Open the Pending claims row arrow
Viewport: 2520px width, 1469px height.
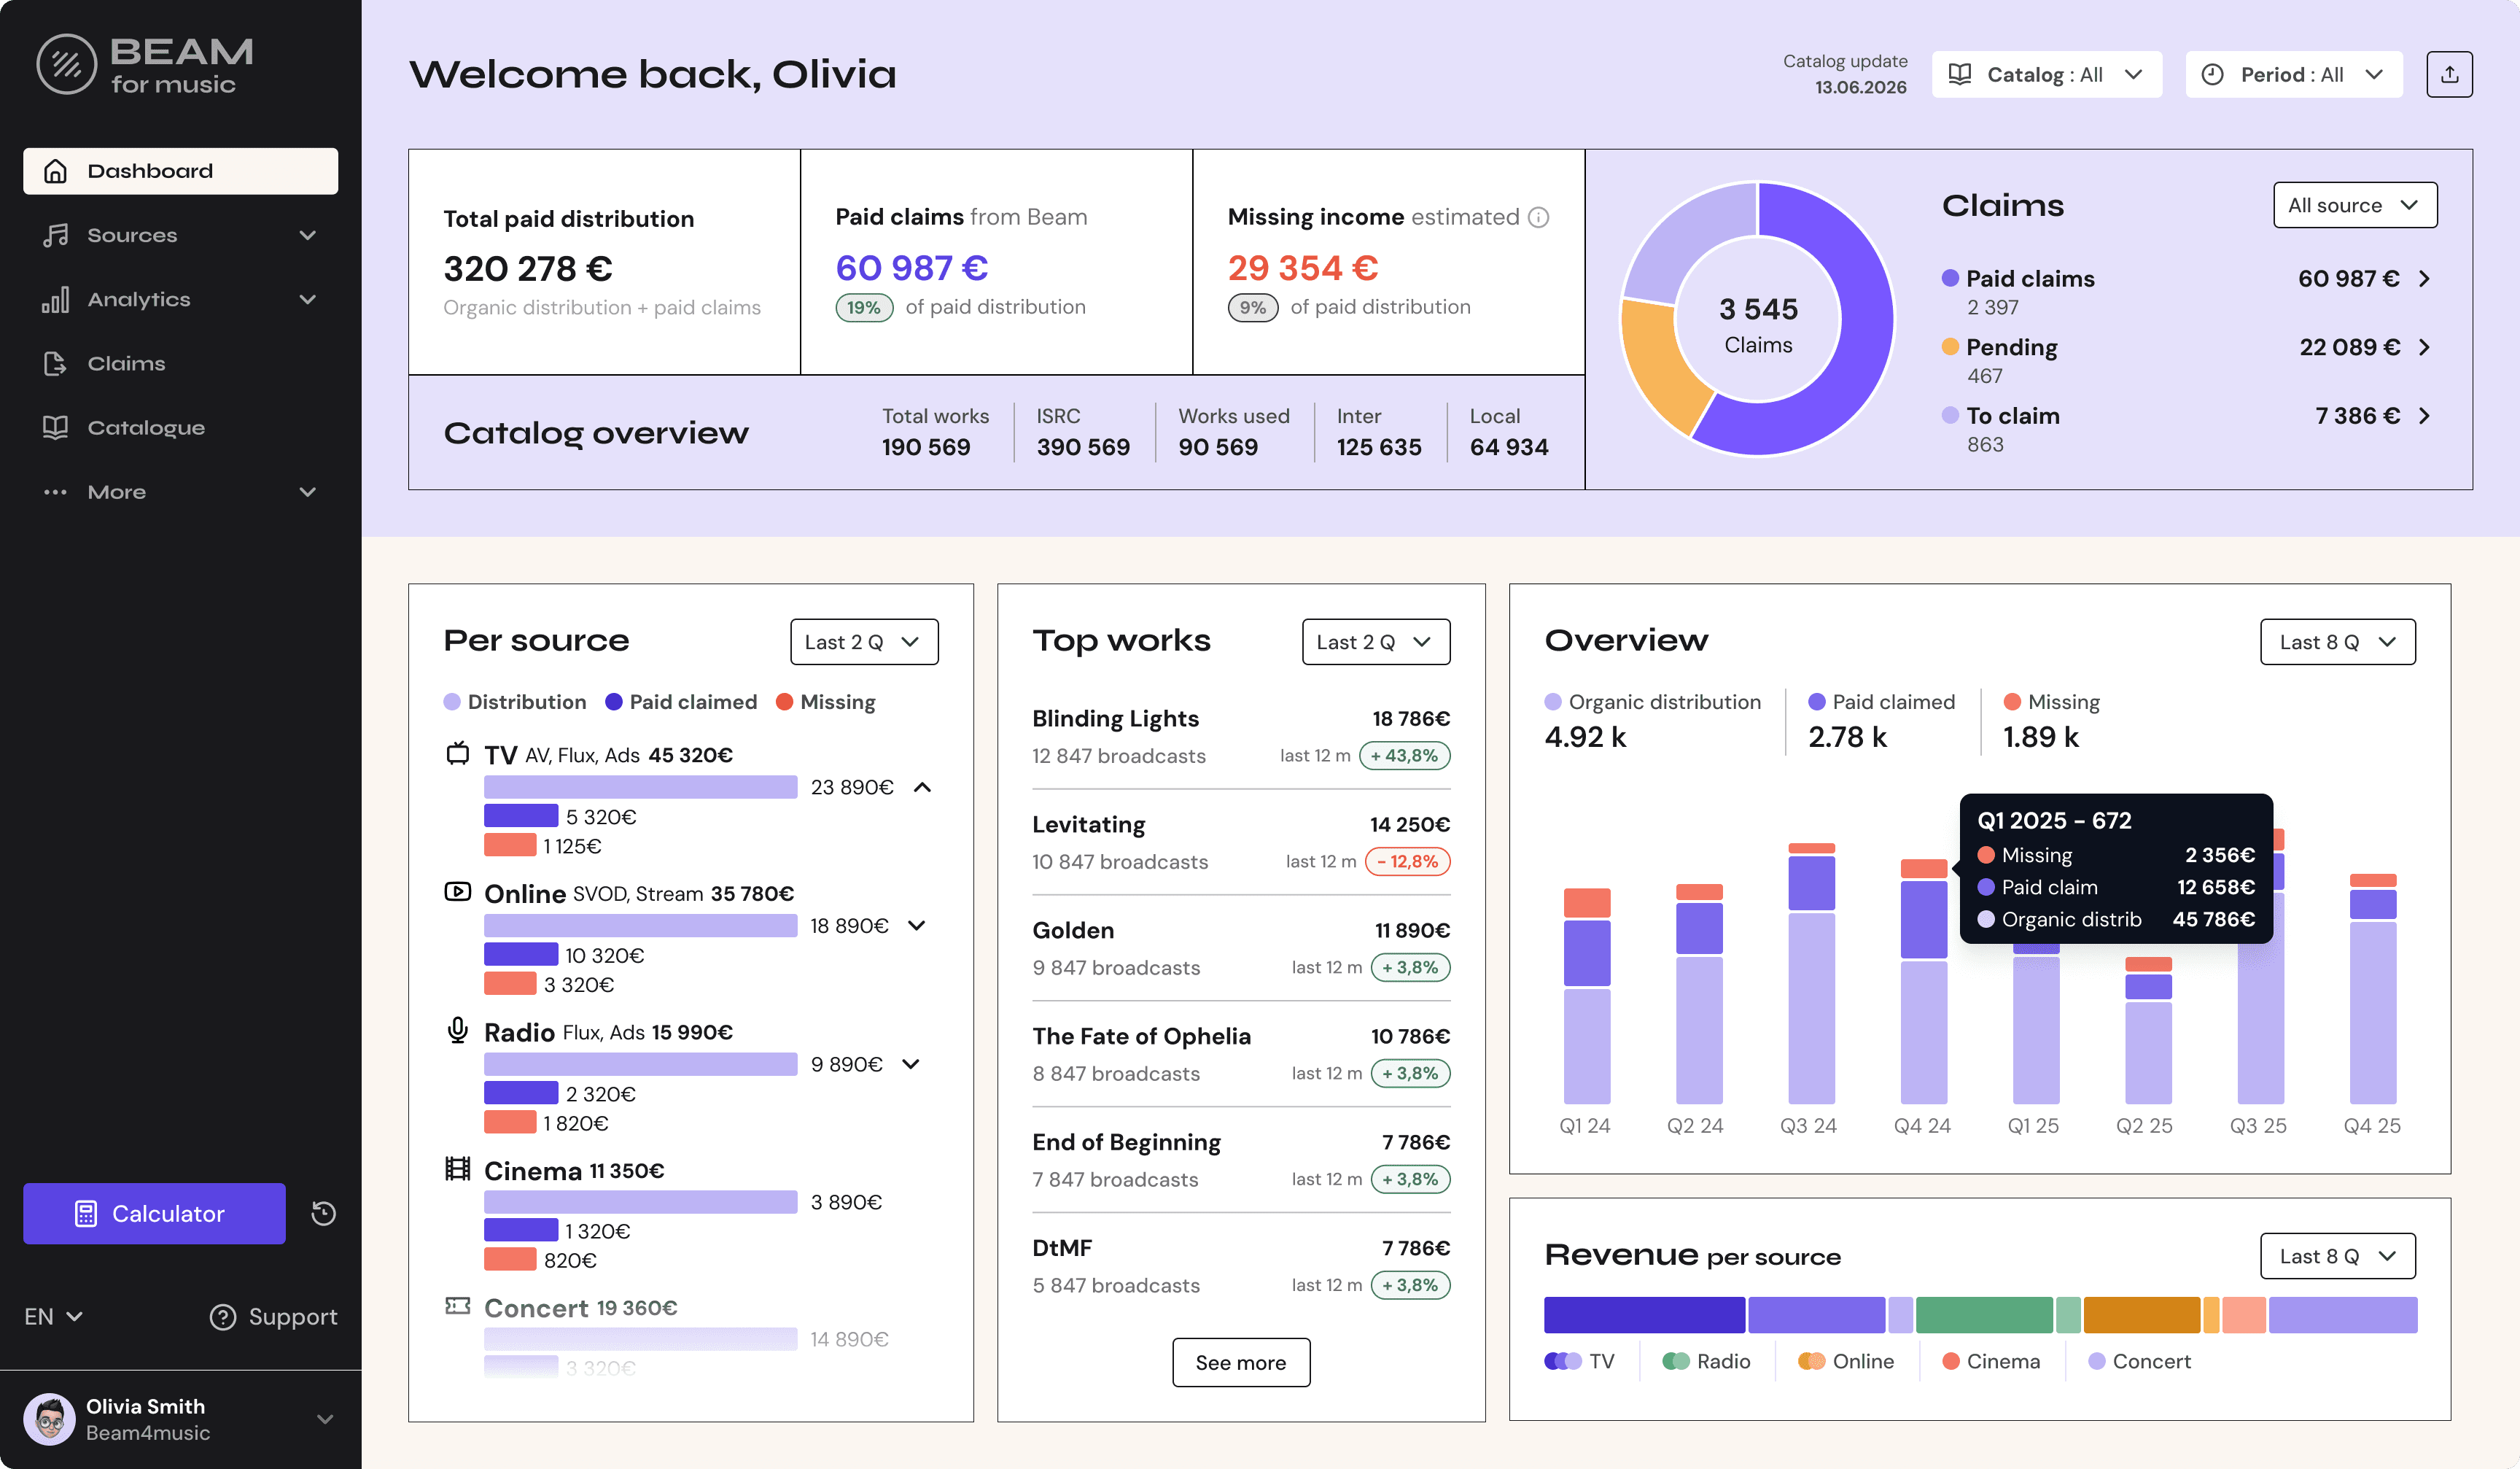pos(2424,347)
